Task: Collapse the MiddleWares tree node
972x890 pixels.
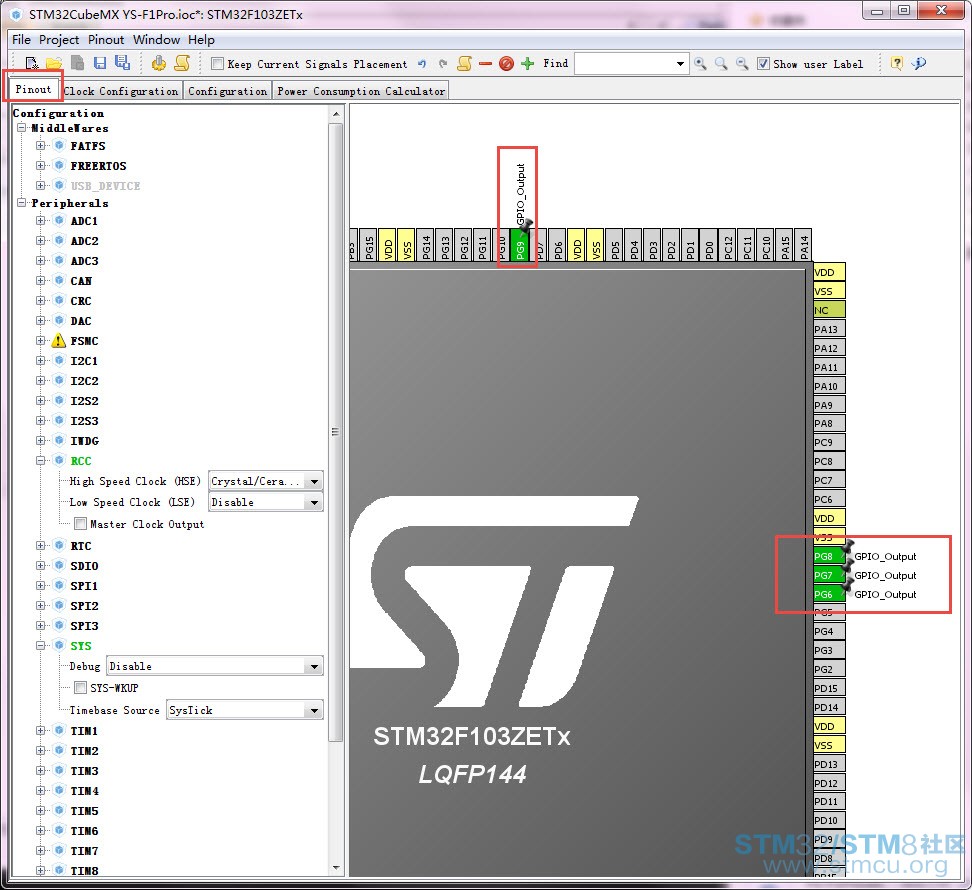Action: [22, 128]
